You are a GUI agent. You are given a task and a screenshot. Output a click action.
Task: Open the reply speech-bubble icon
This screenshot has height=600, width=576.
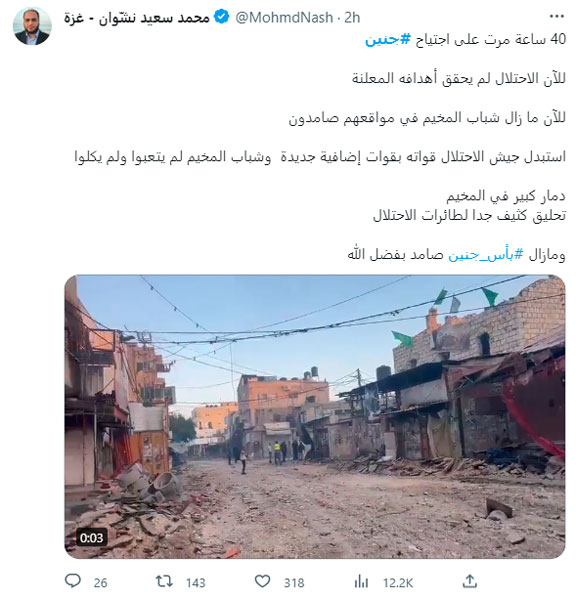(73, 582)
